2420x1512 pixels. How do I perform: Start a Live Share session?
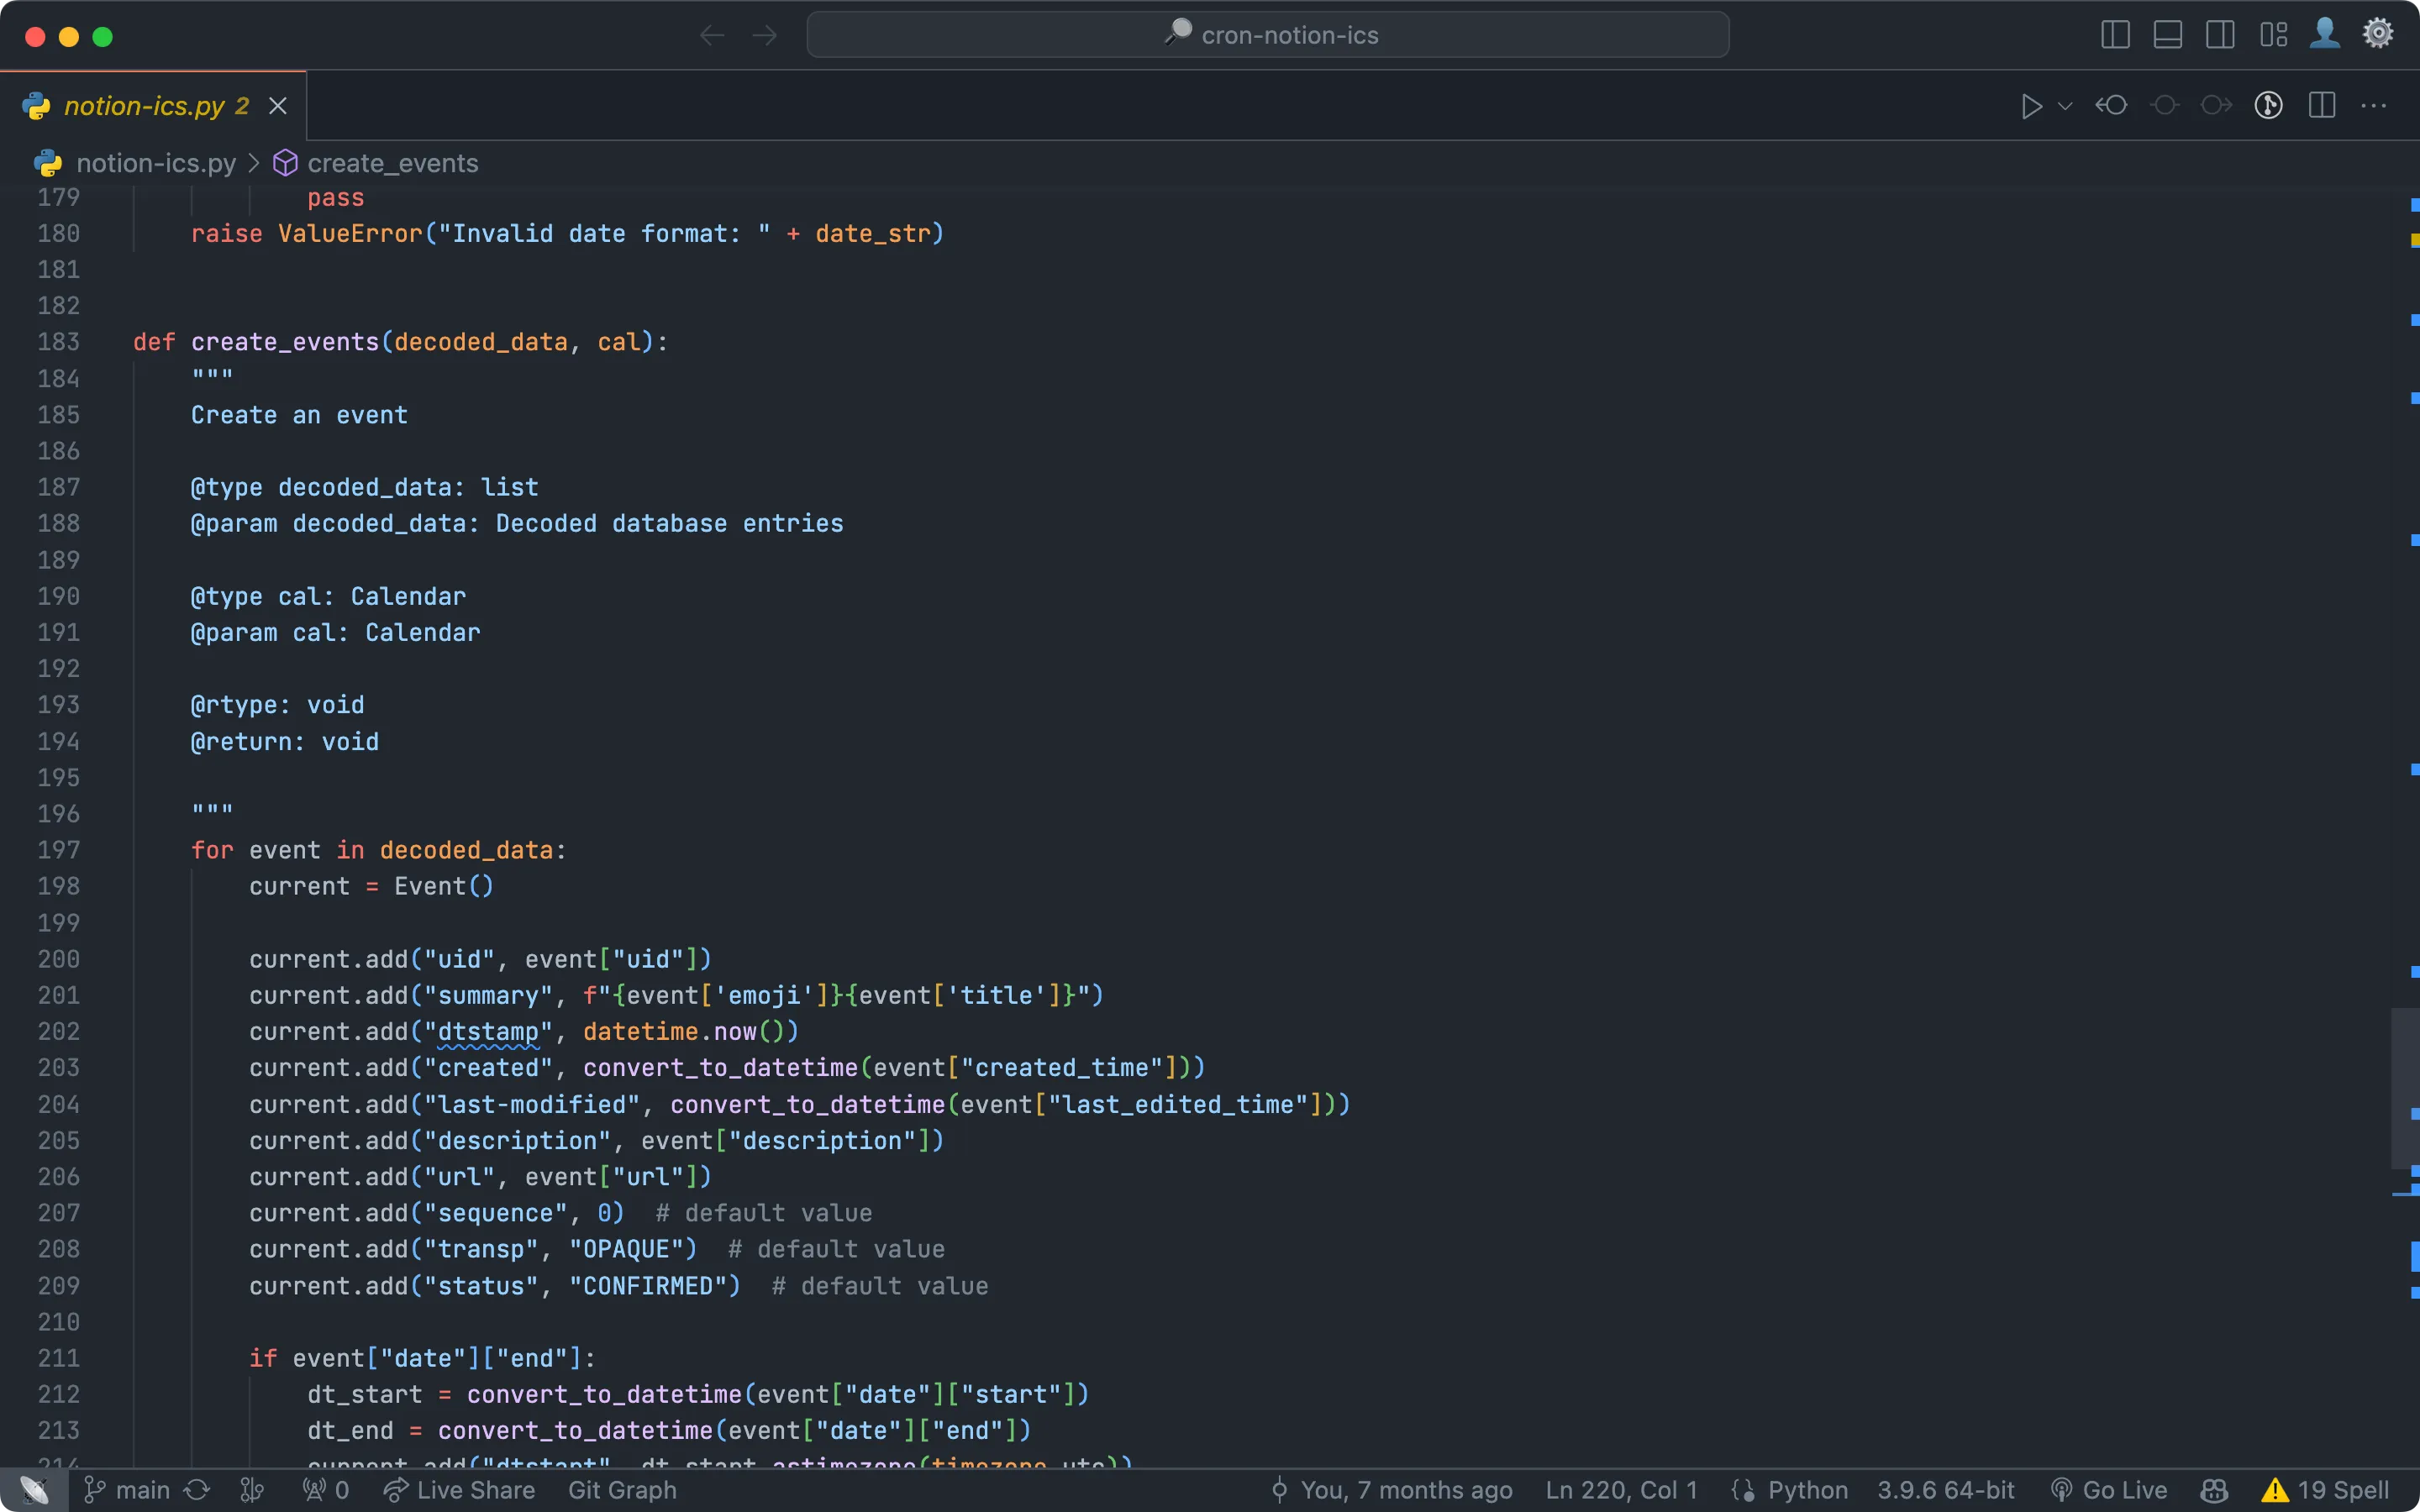[x=460, y=1490]
